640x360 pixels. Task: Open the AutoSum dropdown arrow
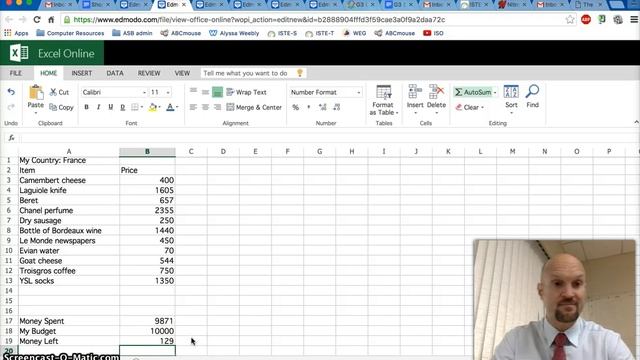tap(495, 93)
